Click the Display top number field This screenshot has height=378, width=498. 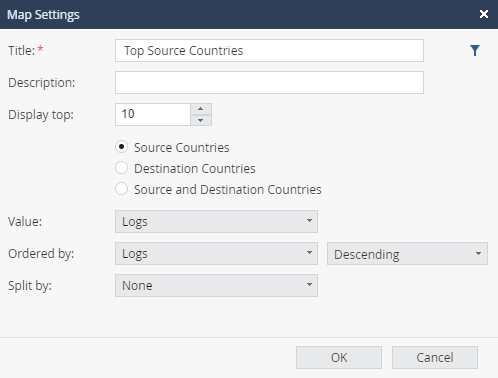pyautogui.click(x=153, y=114)
